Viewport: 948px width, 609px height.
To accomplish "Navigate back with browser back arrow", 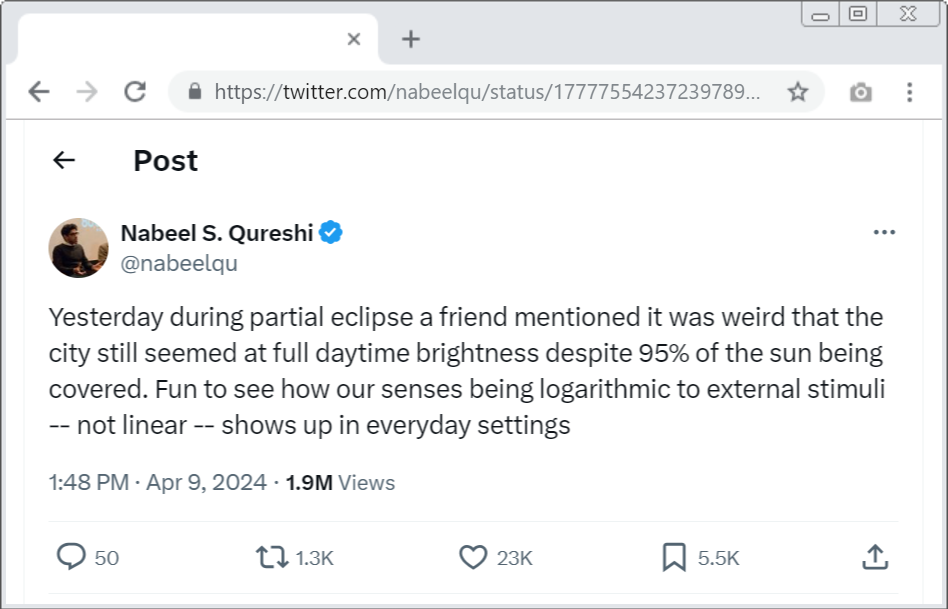I will [x=39, y=92].
